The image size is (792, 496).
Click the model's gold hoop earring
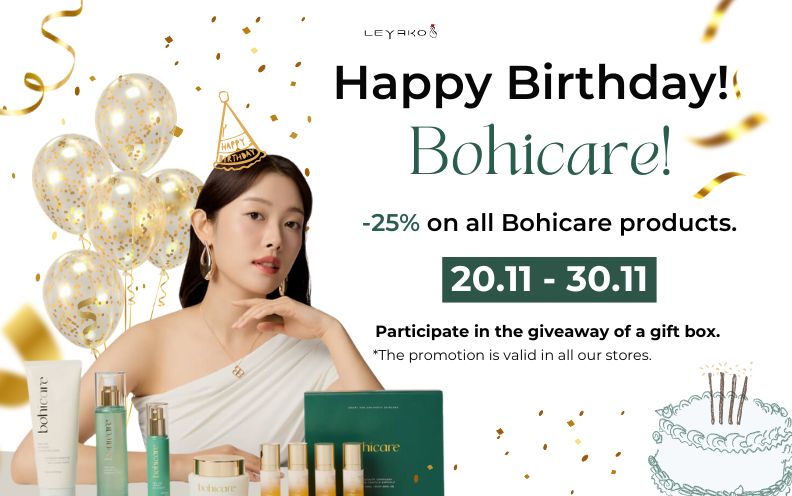(208, 261)
